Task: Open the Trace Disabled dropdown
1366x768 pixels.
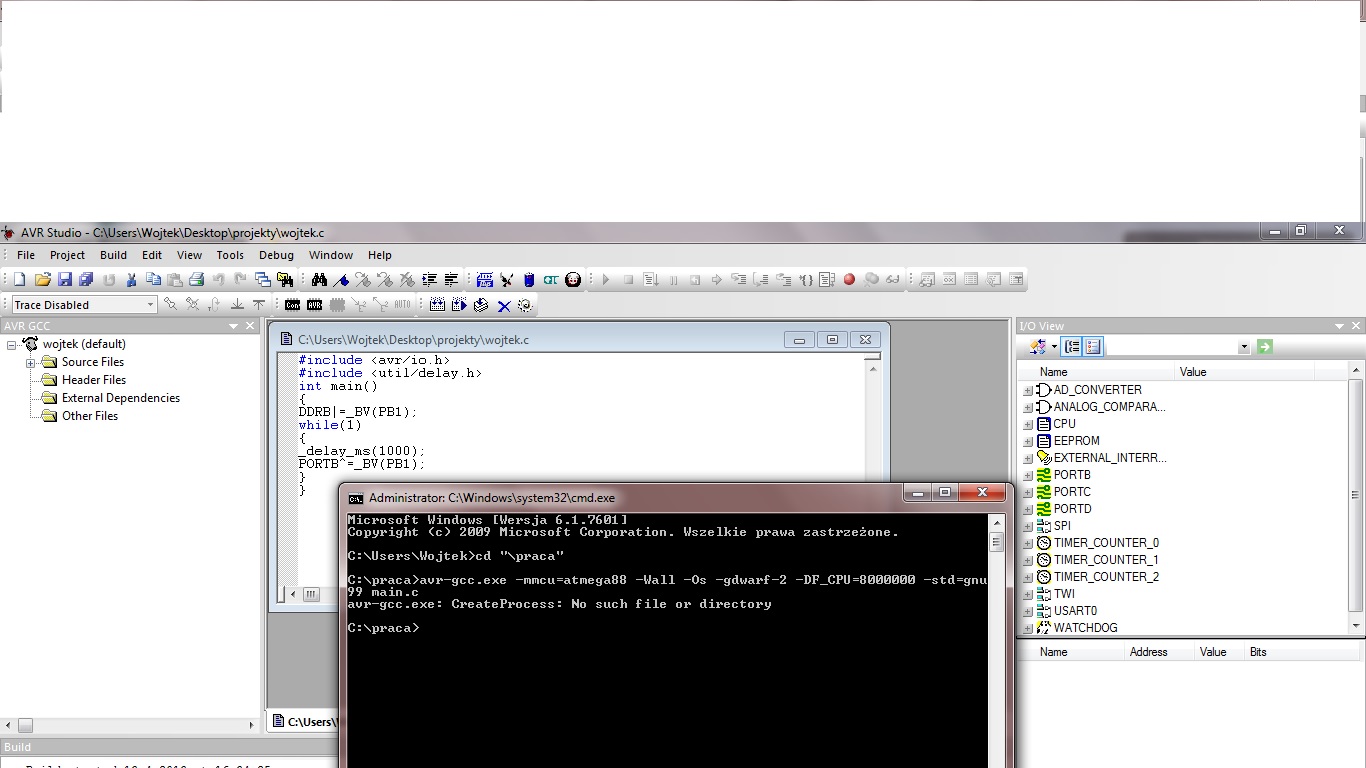Action: pos(151,305)
